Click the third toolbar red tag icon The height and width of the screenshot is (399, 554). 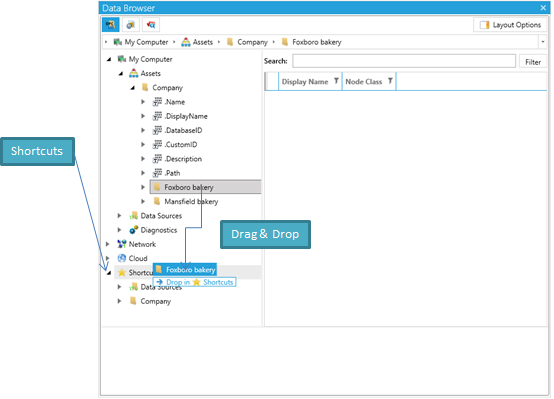point(151,25)
